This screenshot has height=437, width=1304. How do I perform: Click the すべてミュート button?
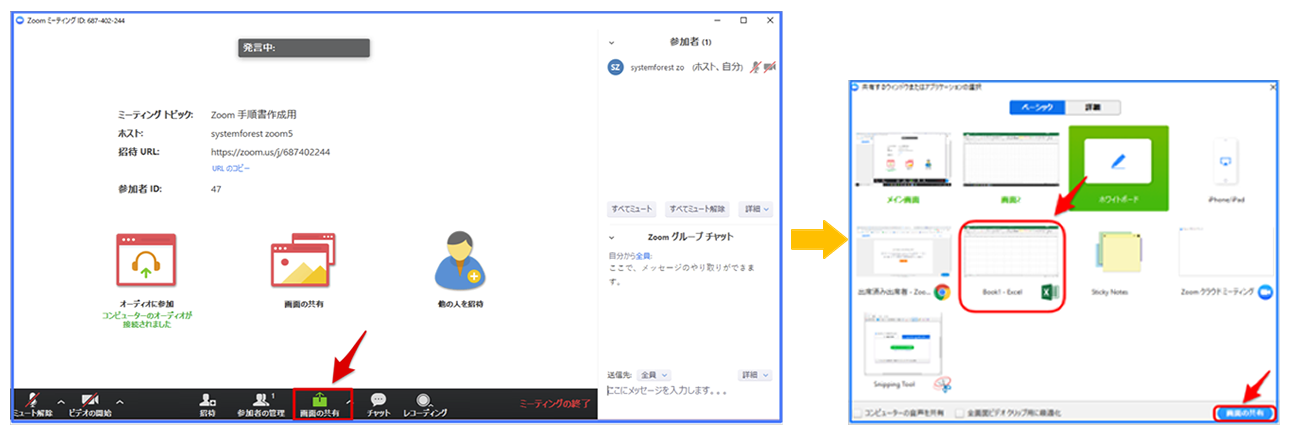[x=632, y=209]
